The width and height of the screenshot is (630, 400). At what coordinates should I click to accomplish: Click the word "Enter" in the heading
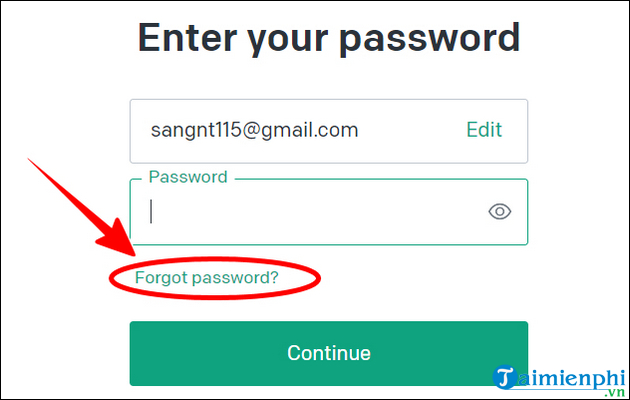click(x=186, y=37)
